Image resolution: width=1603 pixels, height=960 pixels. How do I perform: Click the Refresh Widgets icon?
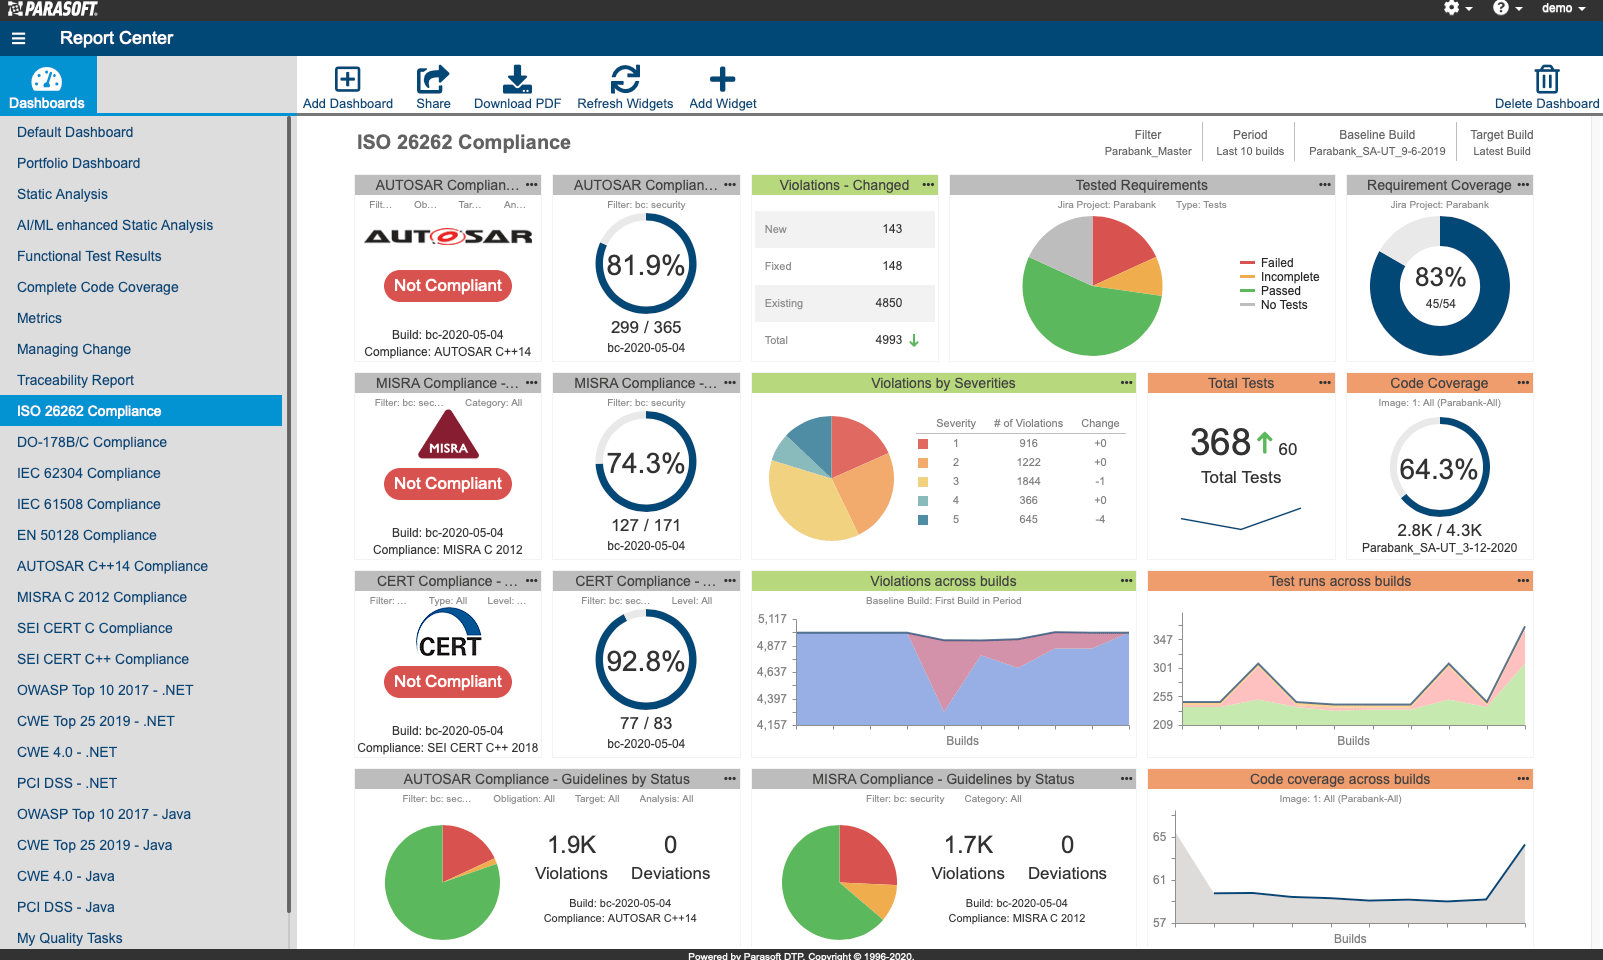(x=625, y=79)
